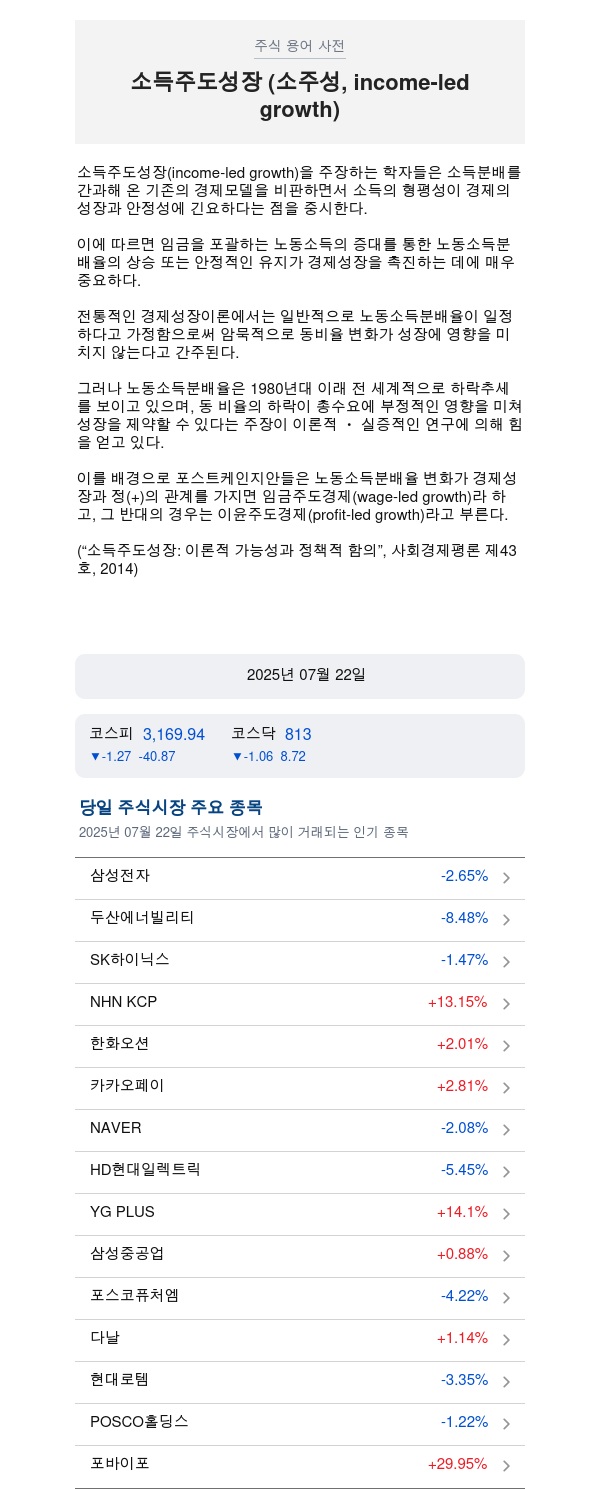
Task: Open the arrow icon on 한화오션 row
Action: (x=506, y=1046)
